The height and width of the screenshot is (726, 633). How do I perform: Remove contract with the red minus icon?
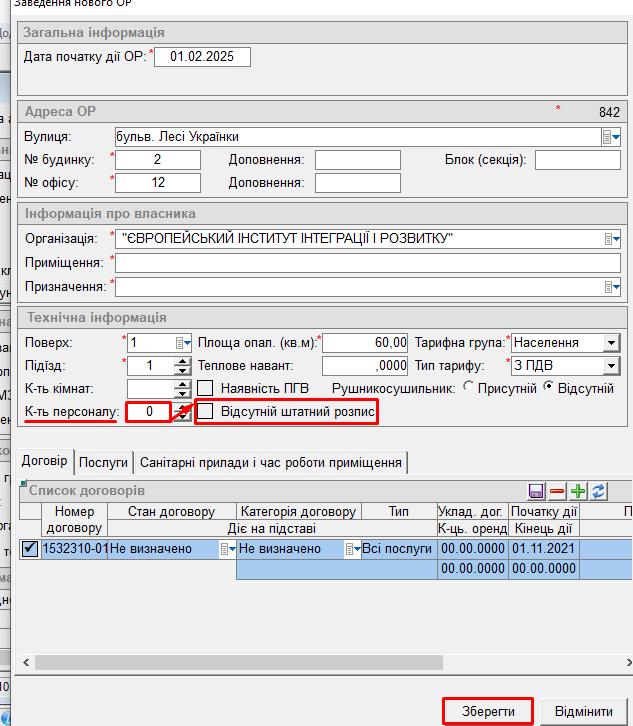point(557,491)
